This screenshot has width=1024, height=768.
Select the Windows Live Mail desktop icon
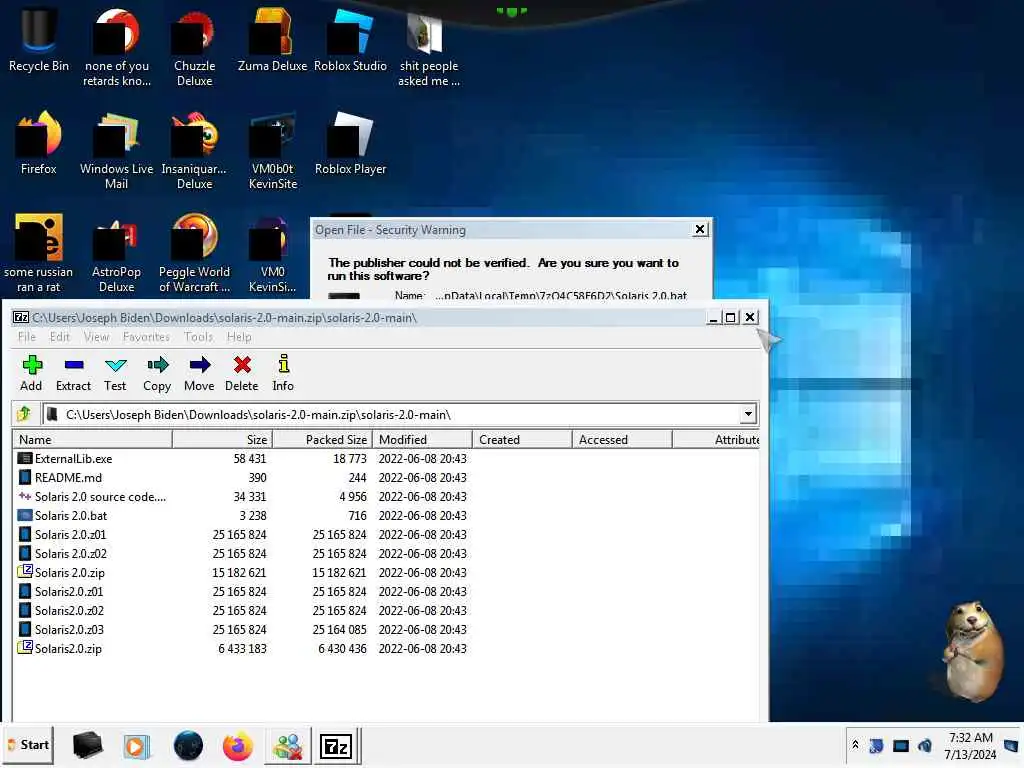116,150
